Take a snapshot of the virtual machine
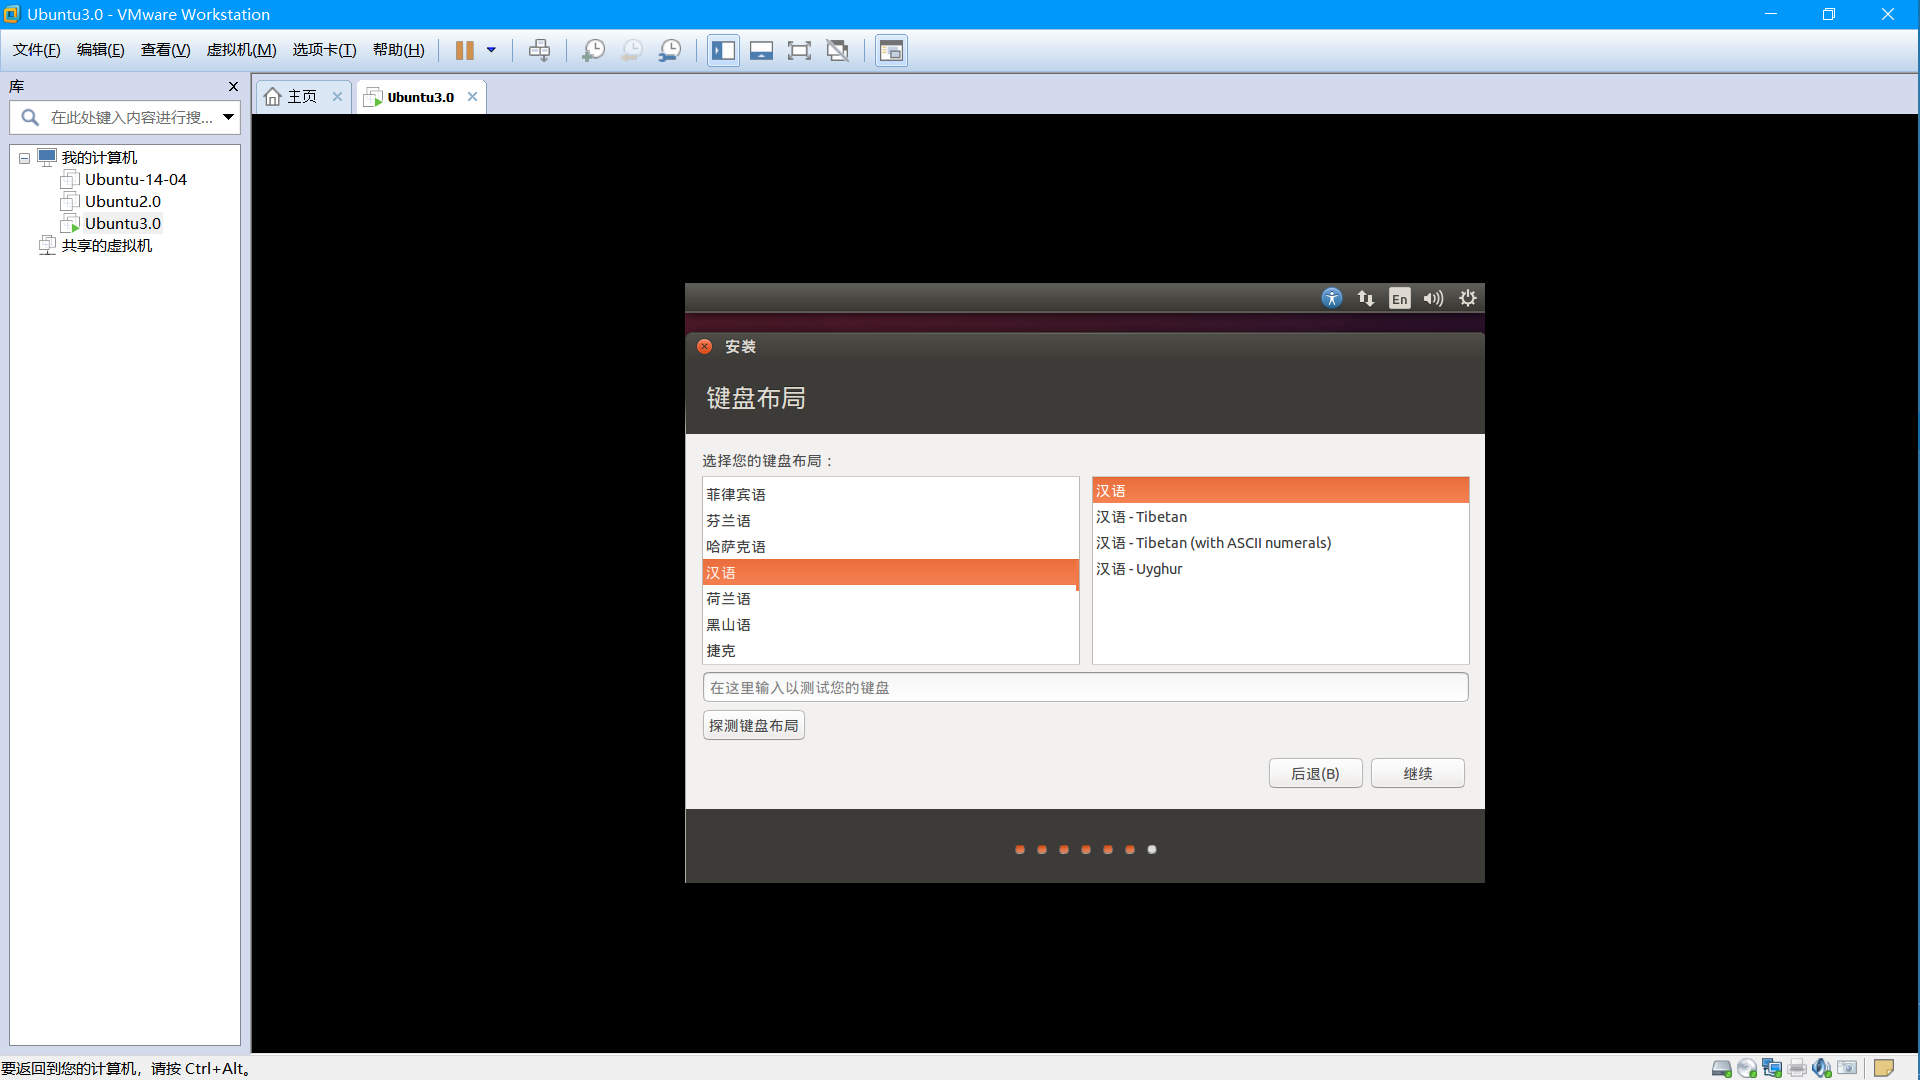This screenshot has width=1920, height=1080. click(x=593, y=50)
